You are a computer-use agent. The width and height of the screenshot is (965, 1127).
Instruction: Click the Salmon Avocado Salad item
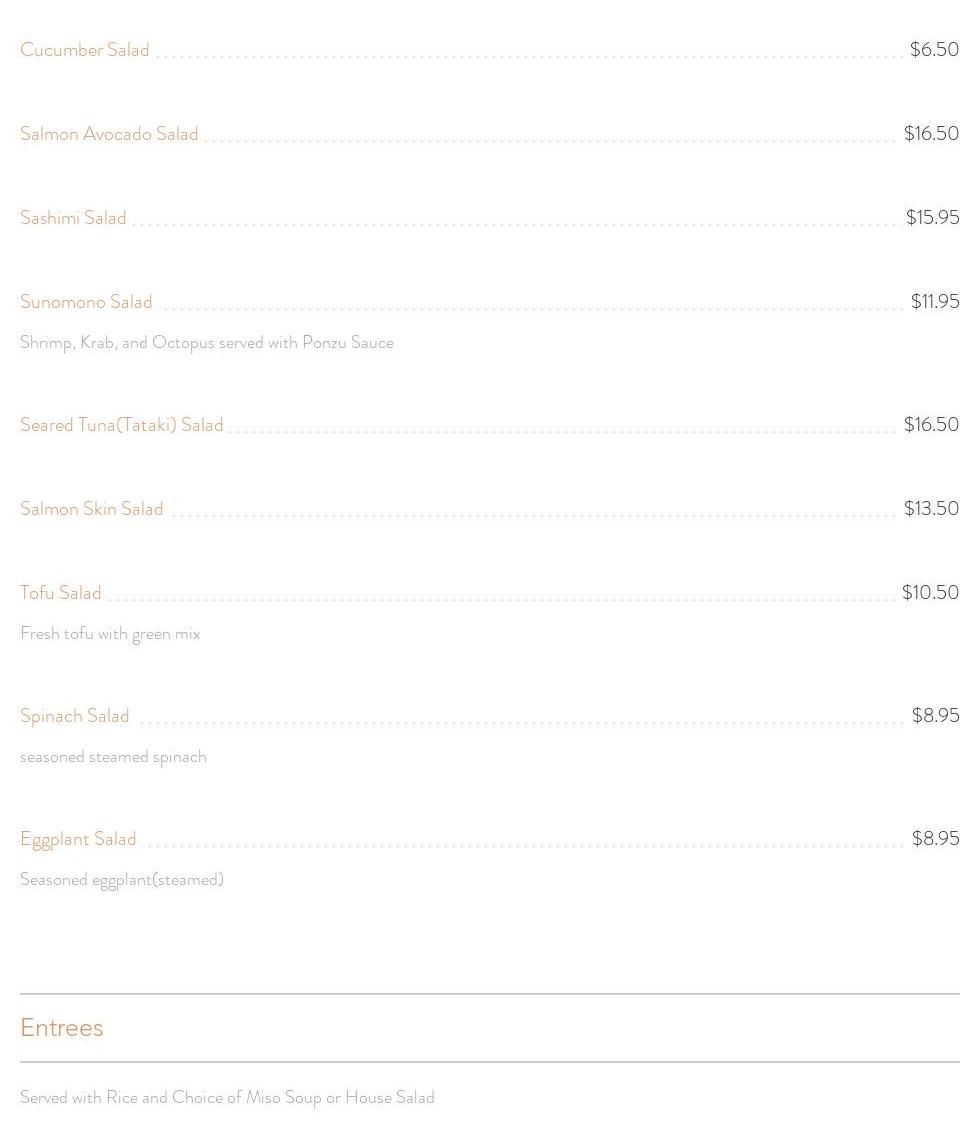point(109,134)
